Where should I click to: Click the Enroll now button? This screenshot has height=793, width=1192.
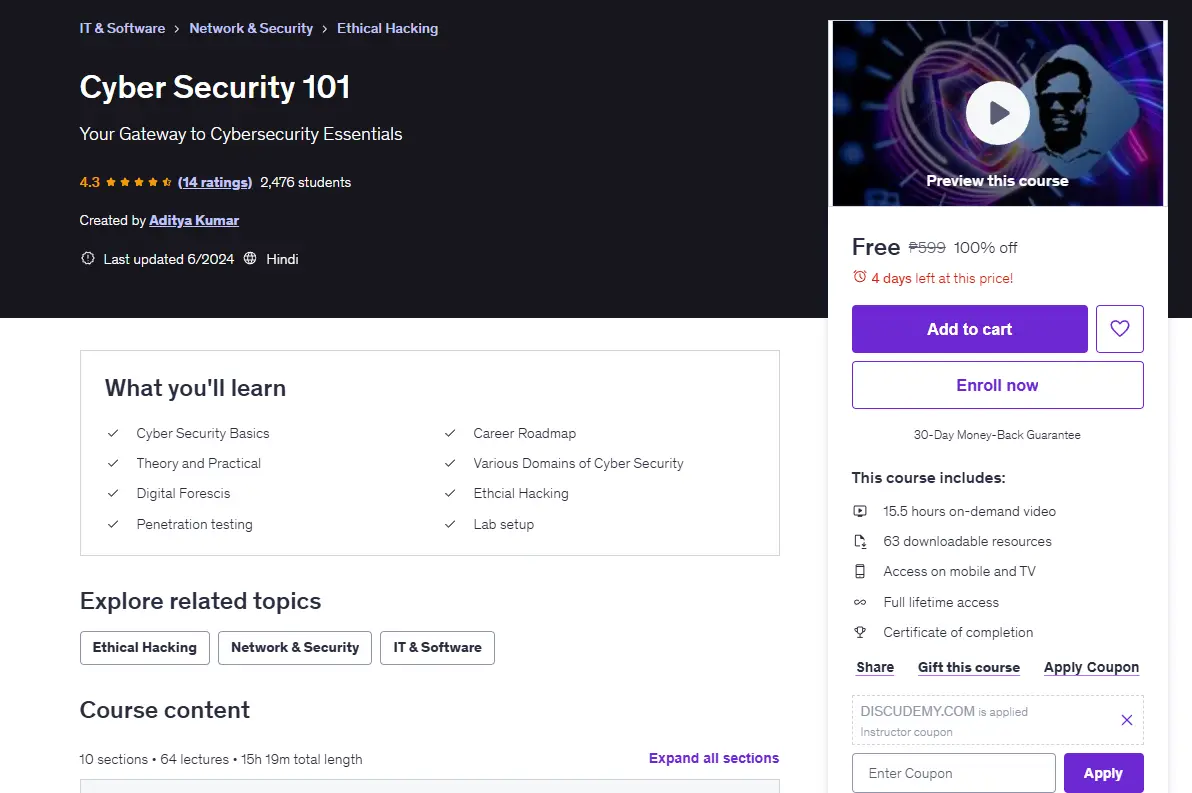tap(997, 385)
